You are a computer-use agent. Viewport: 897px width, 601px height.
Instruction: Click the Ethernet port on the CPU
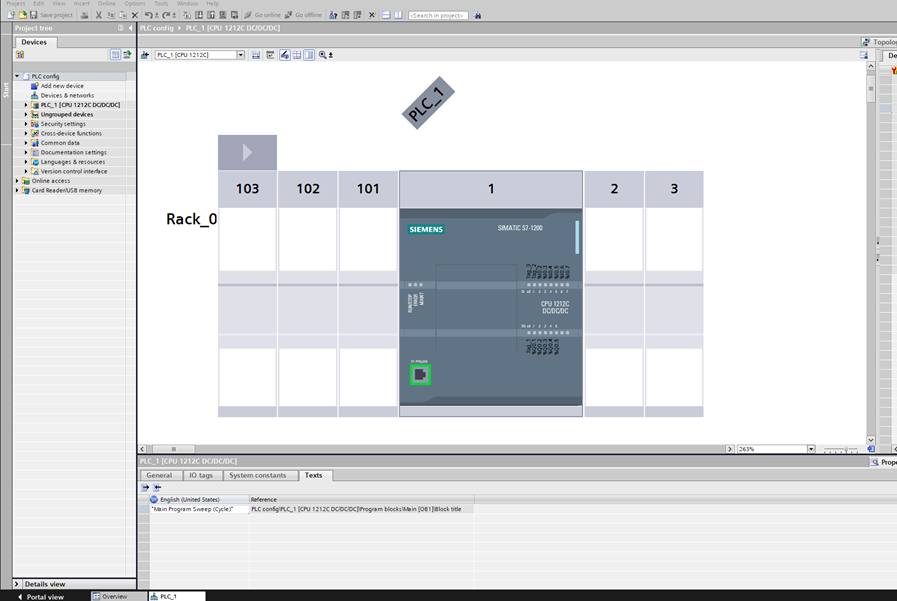pyautogui.click(x=420, y=374)
